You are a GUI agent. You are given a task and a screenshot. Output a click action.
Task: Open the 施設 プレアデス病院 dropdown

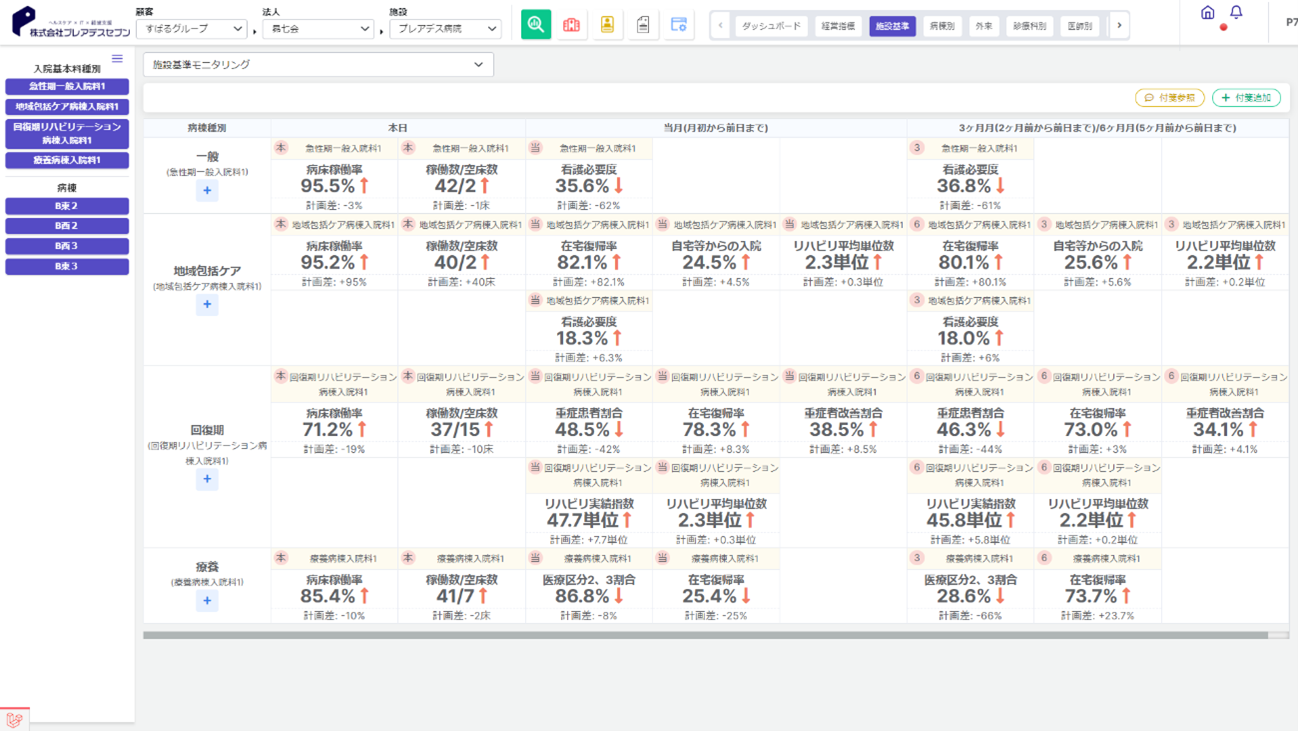click(445, 29)
